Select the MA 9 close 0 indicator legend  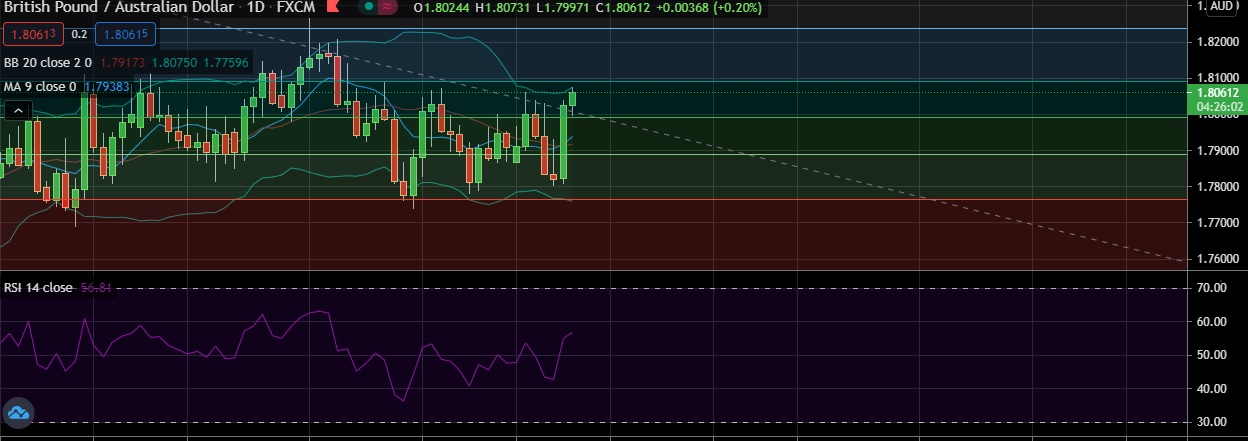coord(40,87)
